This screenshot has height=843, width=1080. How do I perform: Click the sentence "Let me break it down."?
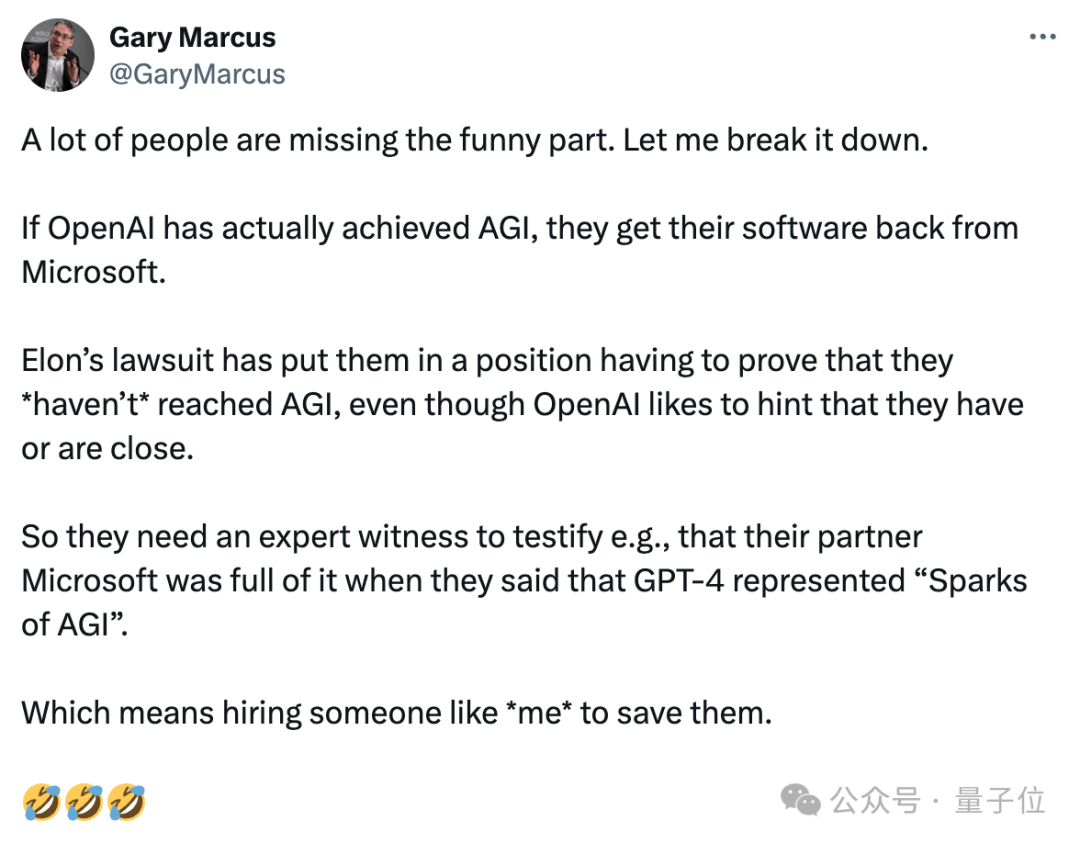tap(776, 139)
